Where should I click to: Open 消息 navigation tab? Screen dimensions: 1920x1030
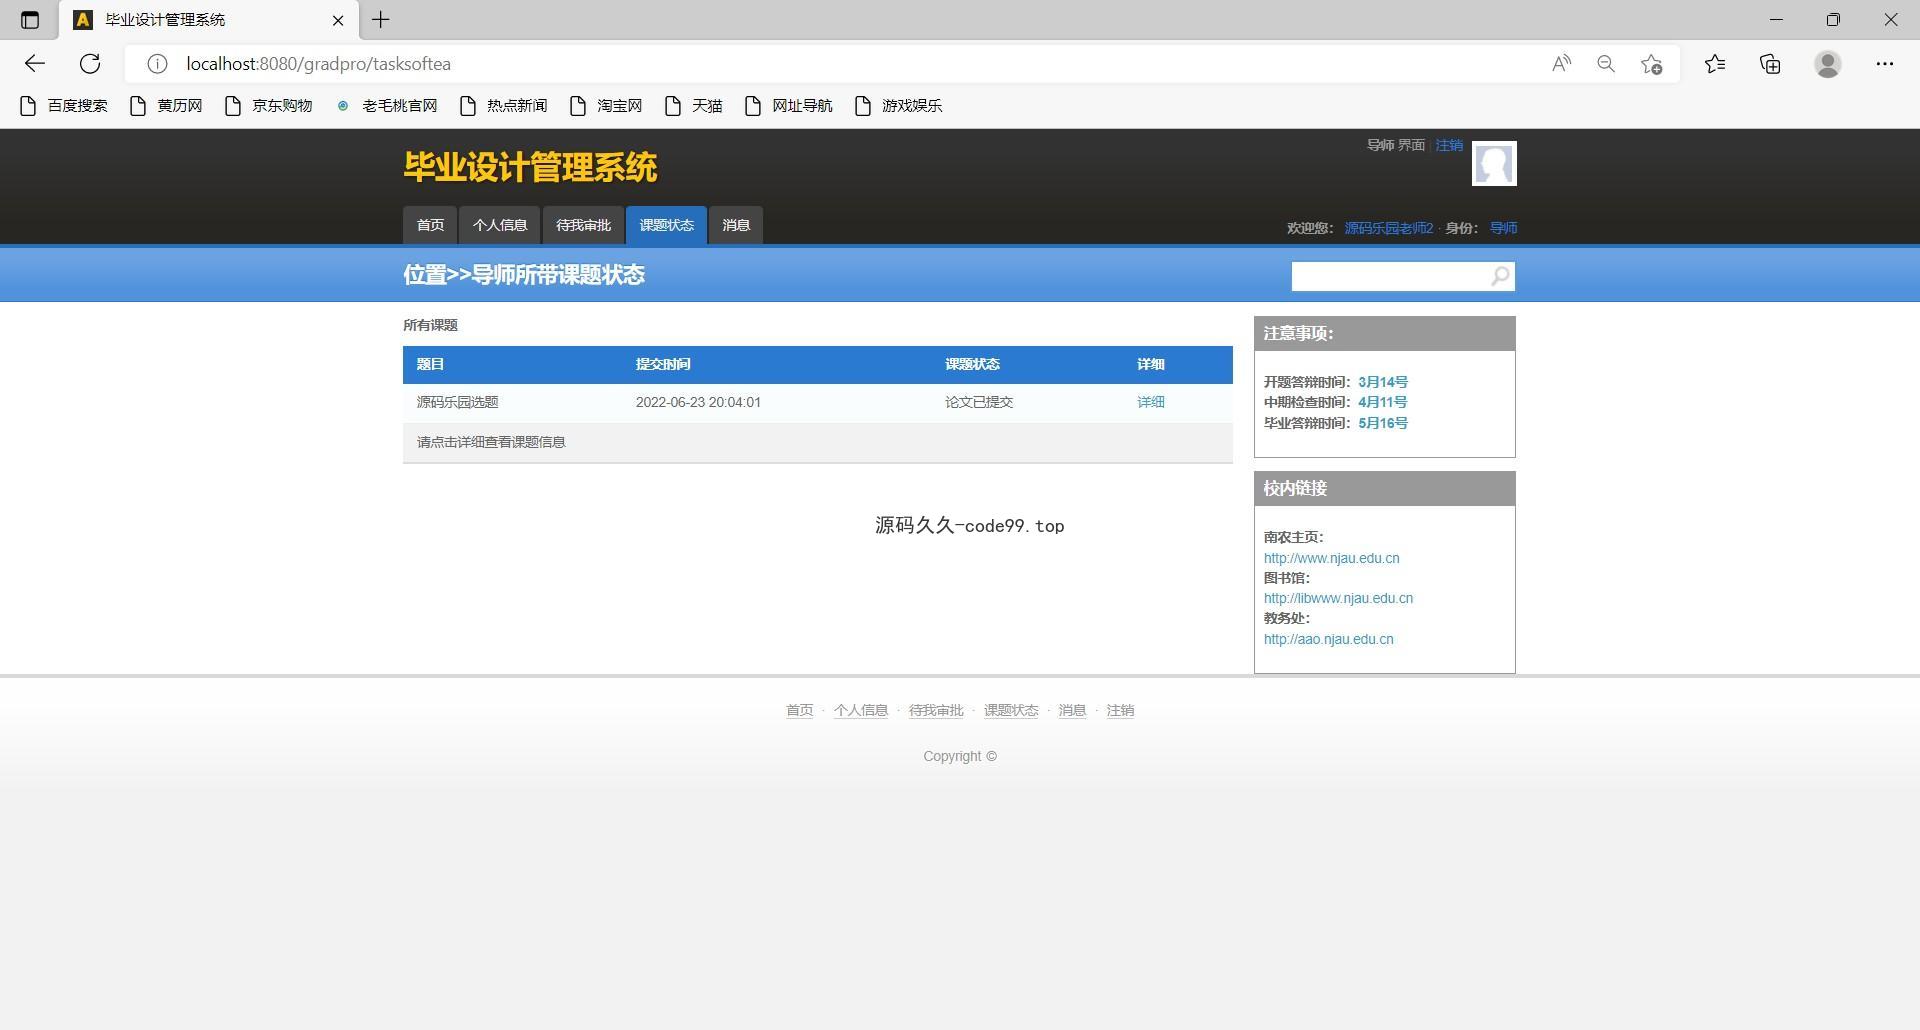[x=736, y=225]
